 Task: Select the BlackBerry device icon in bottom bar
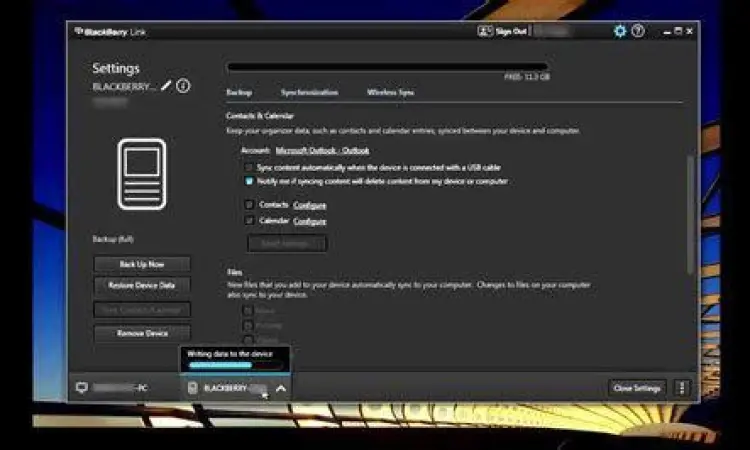point(192,388)
